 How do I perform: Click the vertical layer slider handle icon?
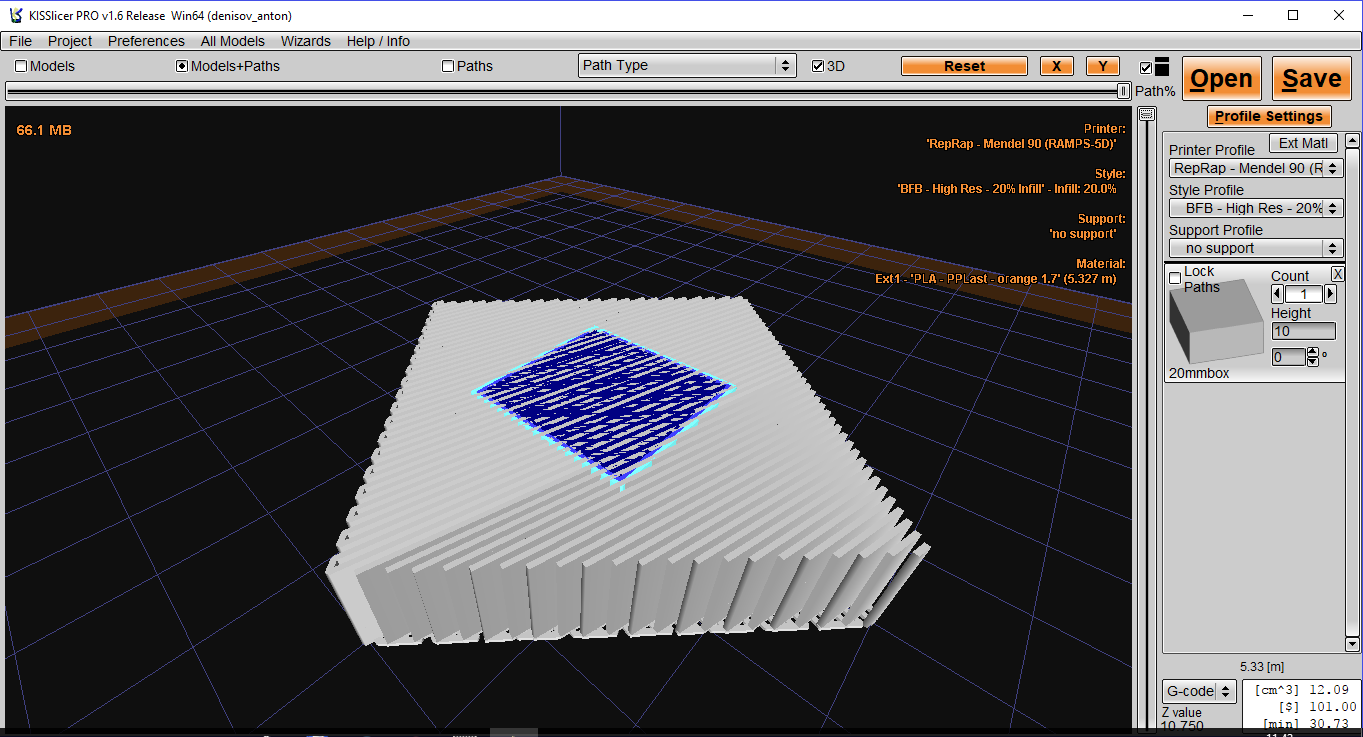[x=1146, y=115]
